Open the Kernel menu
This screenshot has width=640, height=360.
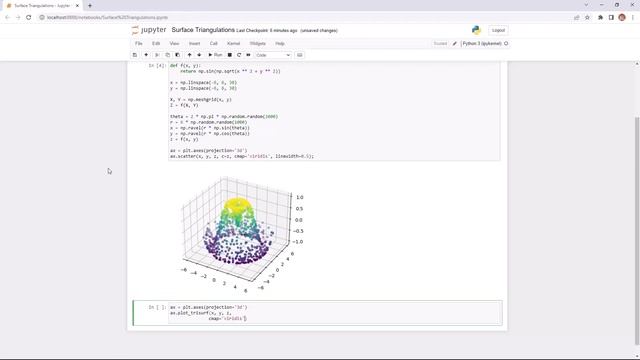[233, 44]
